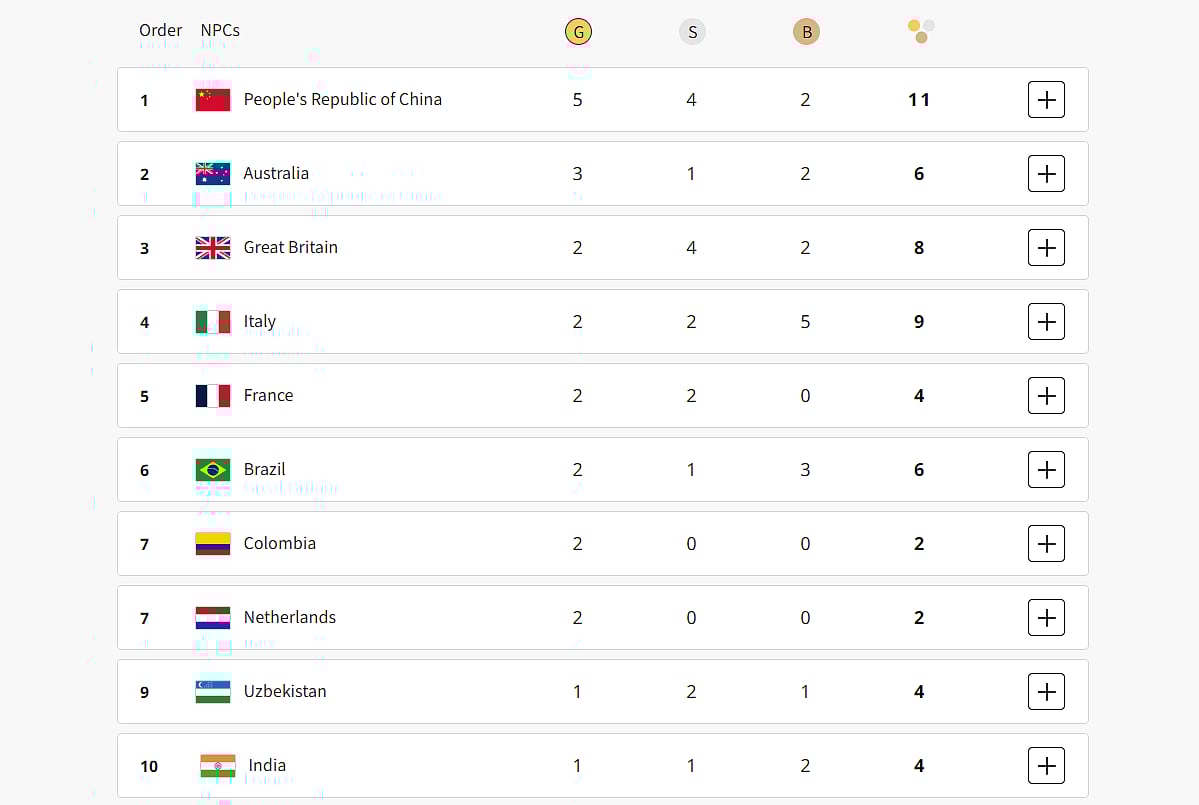1199x805 pixels.
Task: Click the Netherlands flag icon
Action: (212, 617)
